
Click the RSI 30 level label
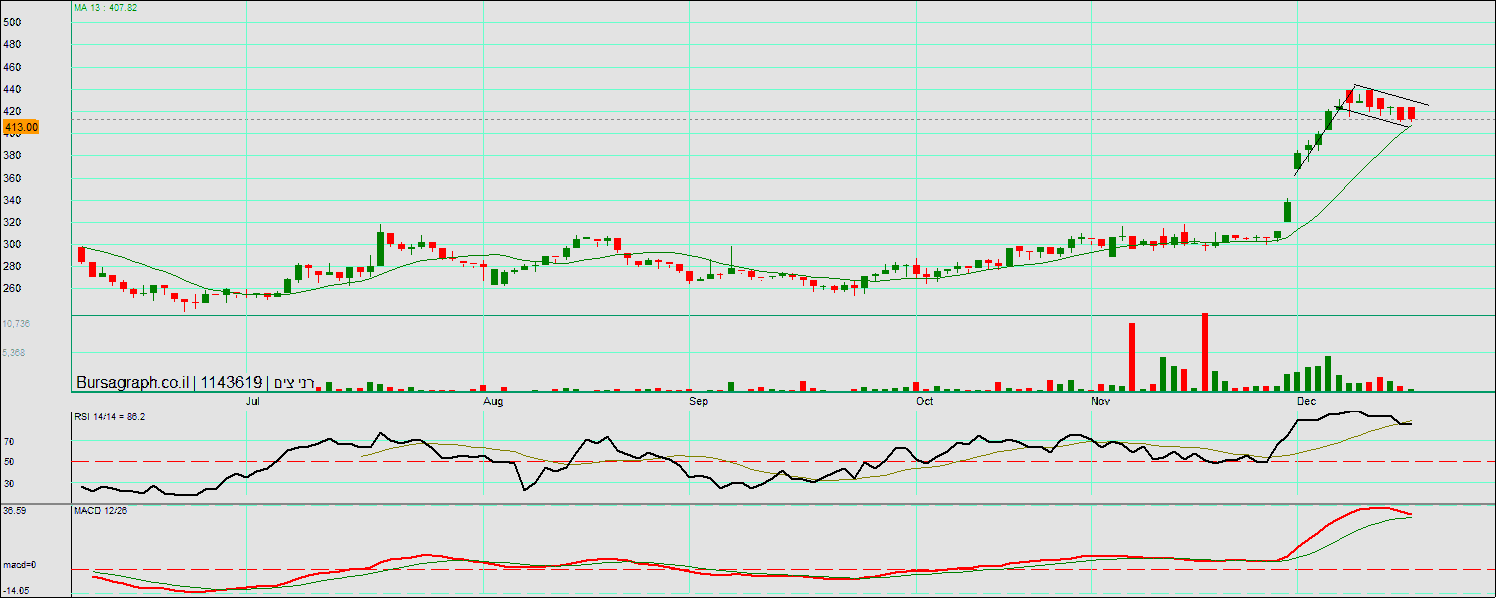point(9,483)
